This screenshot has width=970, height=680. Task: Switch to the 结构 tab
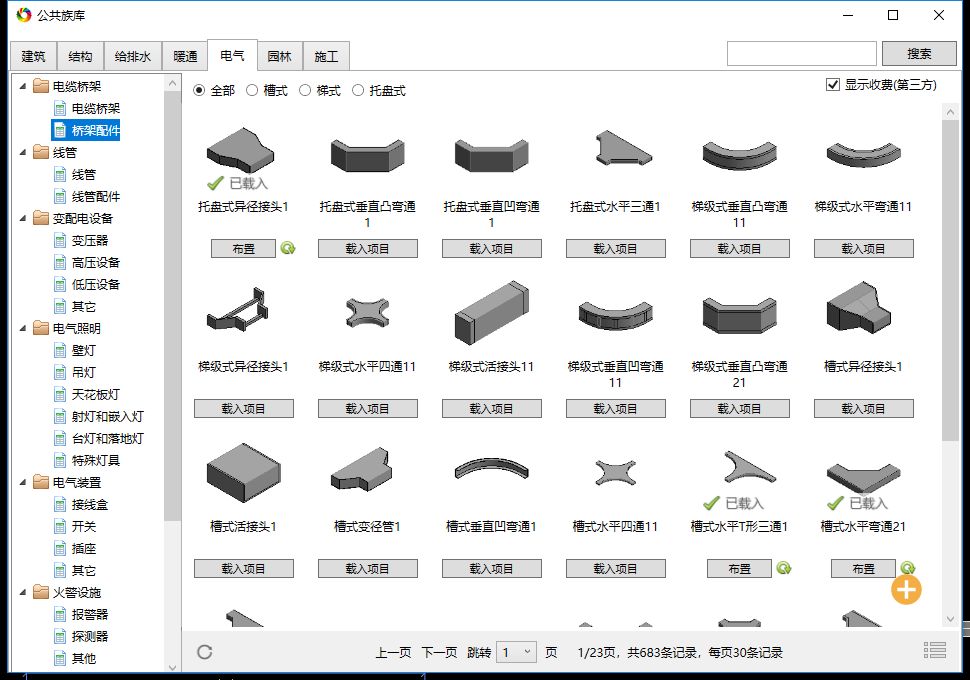click(x=80, y=56)
